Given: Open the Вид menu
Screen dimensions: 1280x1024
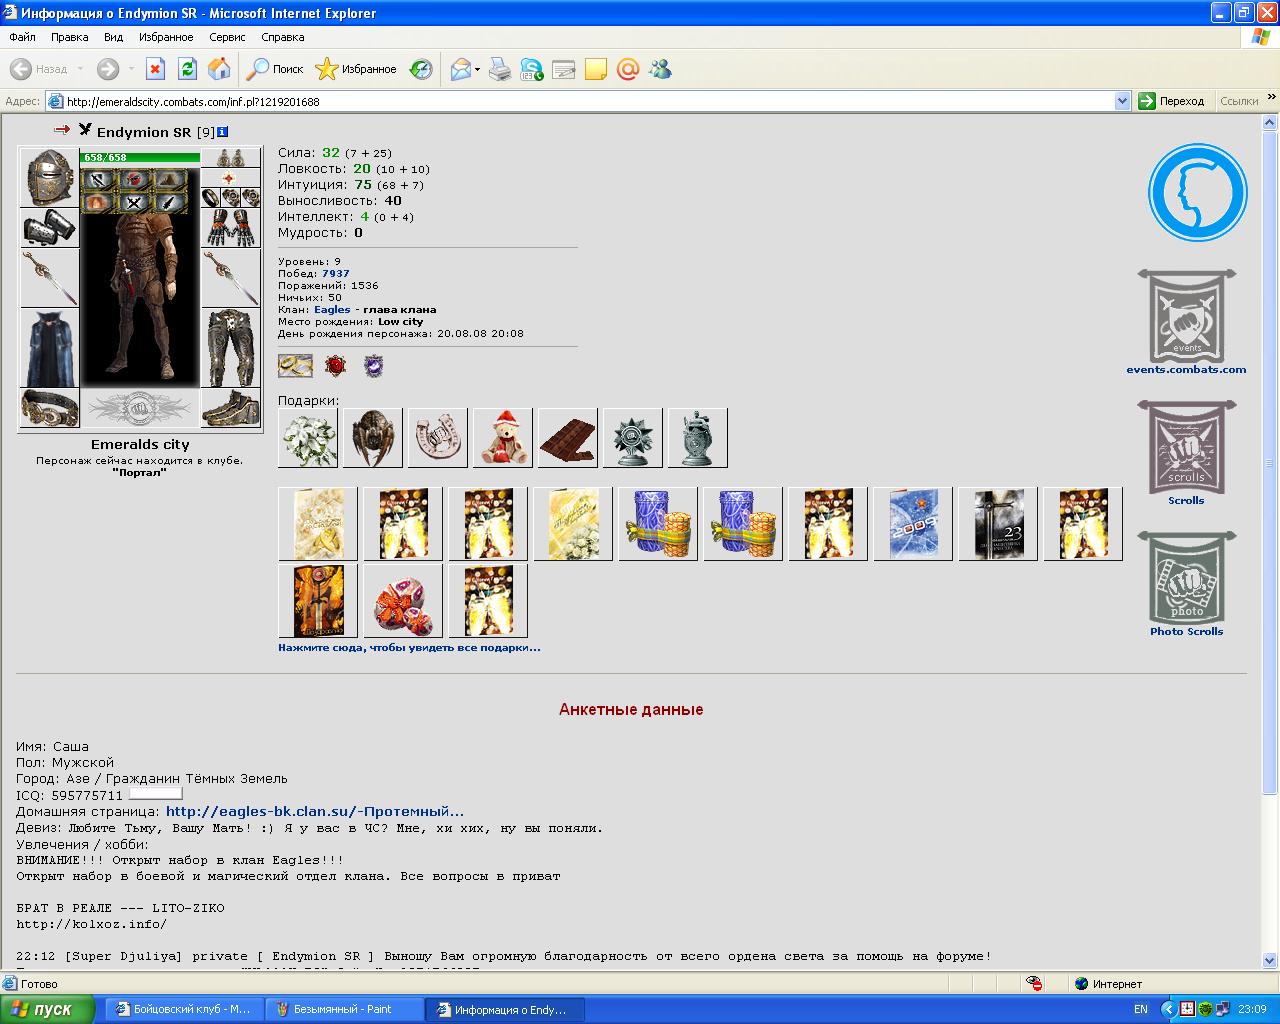Looking at the screenshot, I should pos(113,37).
